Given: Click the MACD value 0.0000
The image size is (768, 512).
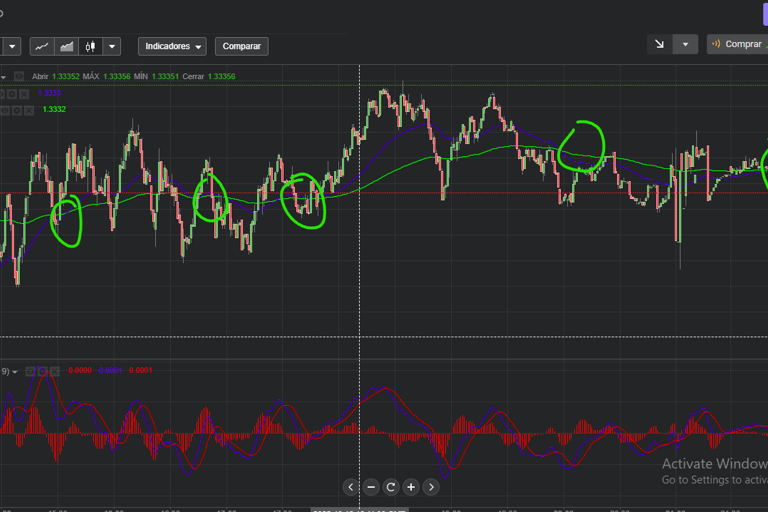Looking at the screenshot, I should [x=80, y=370].
